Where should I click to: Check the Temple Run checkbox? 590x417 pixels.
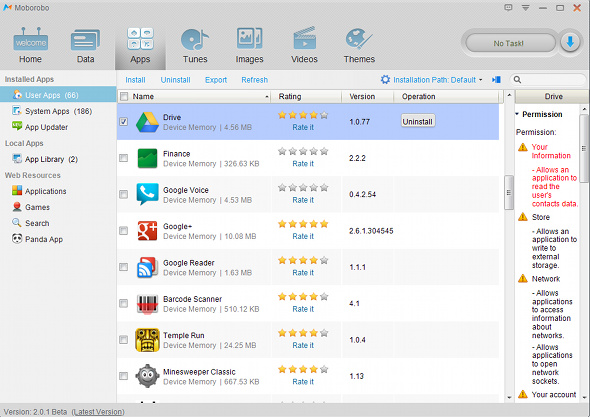[x=124, y=339]
